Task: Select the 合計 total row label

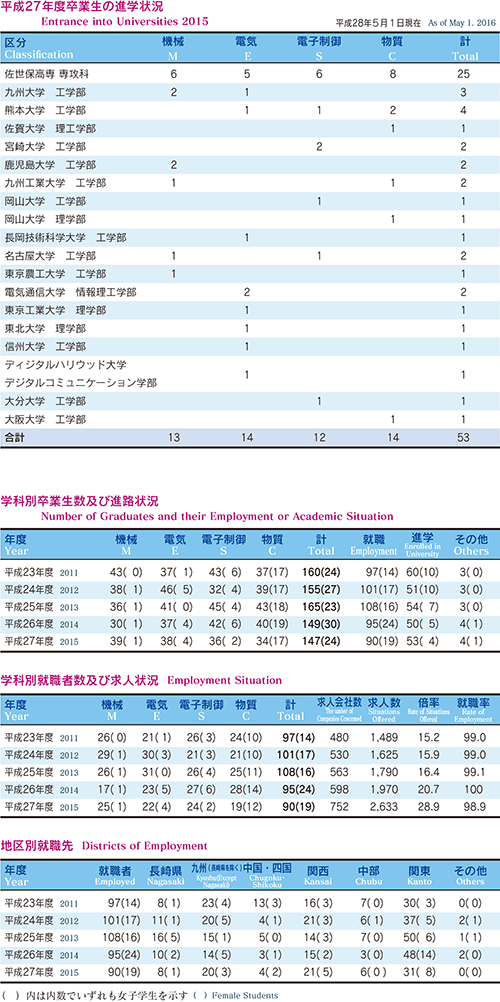Action: tap(14, 438)
